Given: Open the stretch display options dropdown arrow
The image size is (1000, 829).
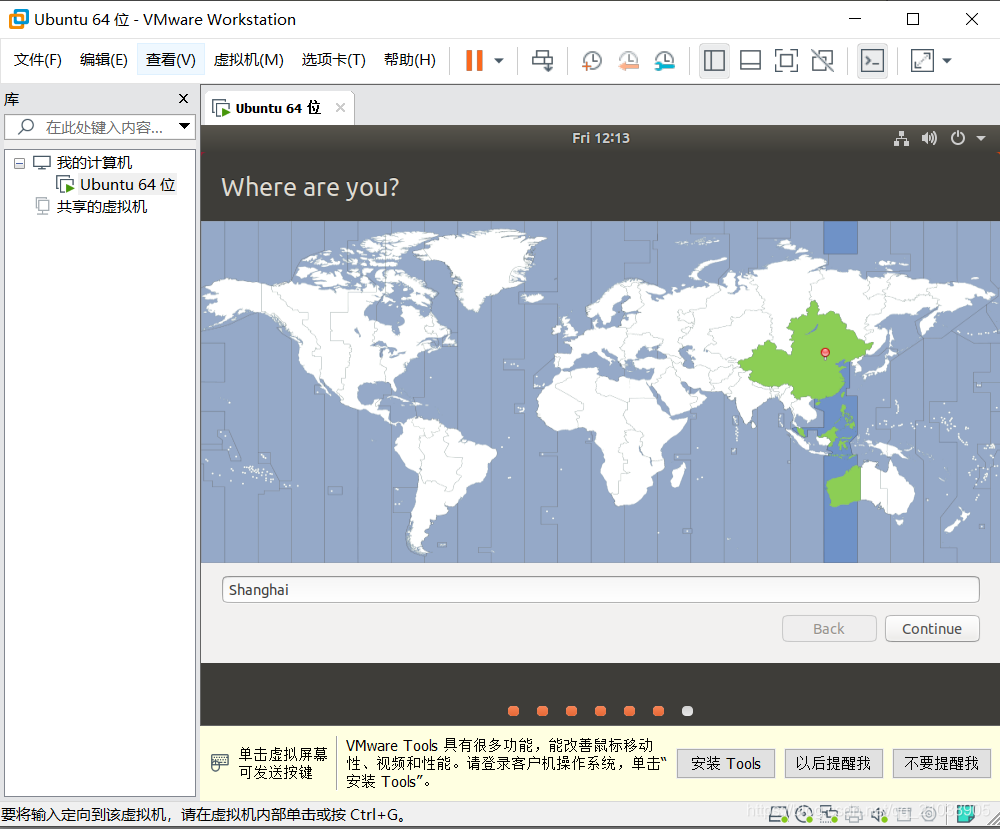Looking at the screenshot, I should click(947, 61).
